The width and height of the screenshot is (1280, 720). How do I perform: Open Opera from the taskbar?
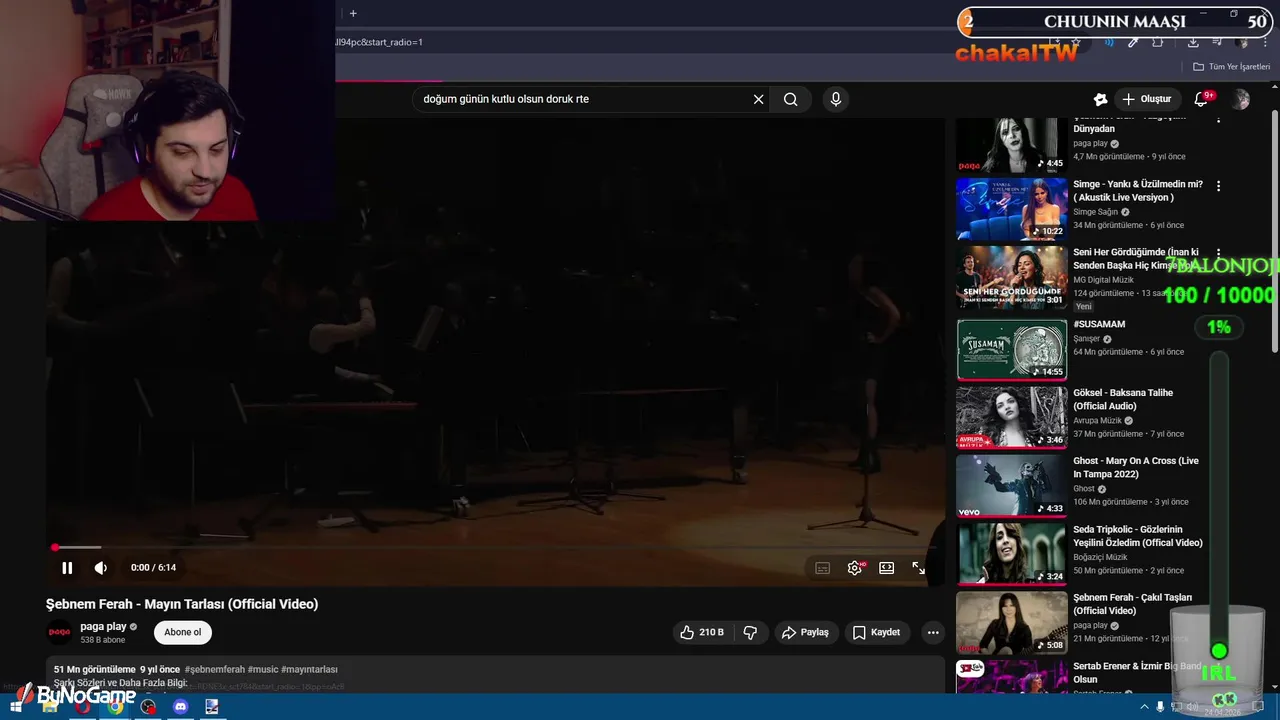[84, 706]
